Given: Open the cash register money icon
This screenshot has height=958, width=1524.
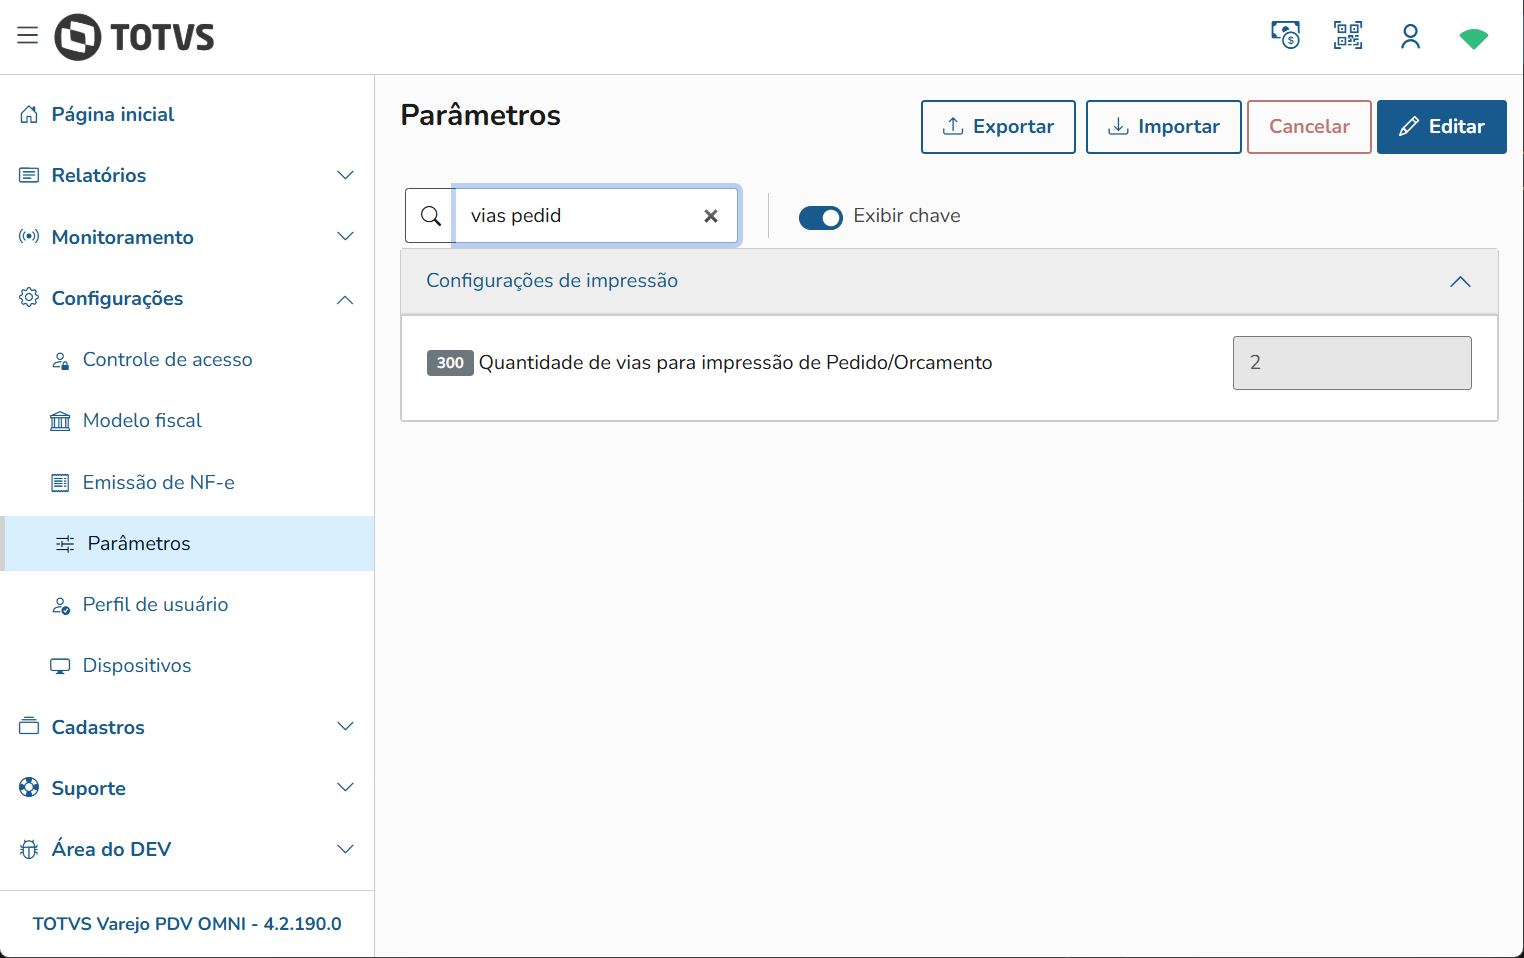Looking at the screenshot, I should coord(1285,36).
